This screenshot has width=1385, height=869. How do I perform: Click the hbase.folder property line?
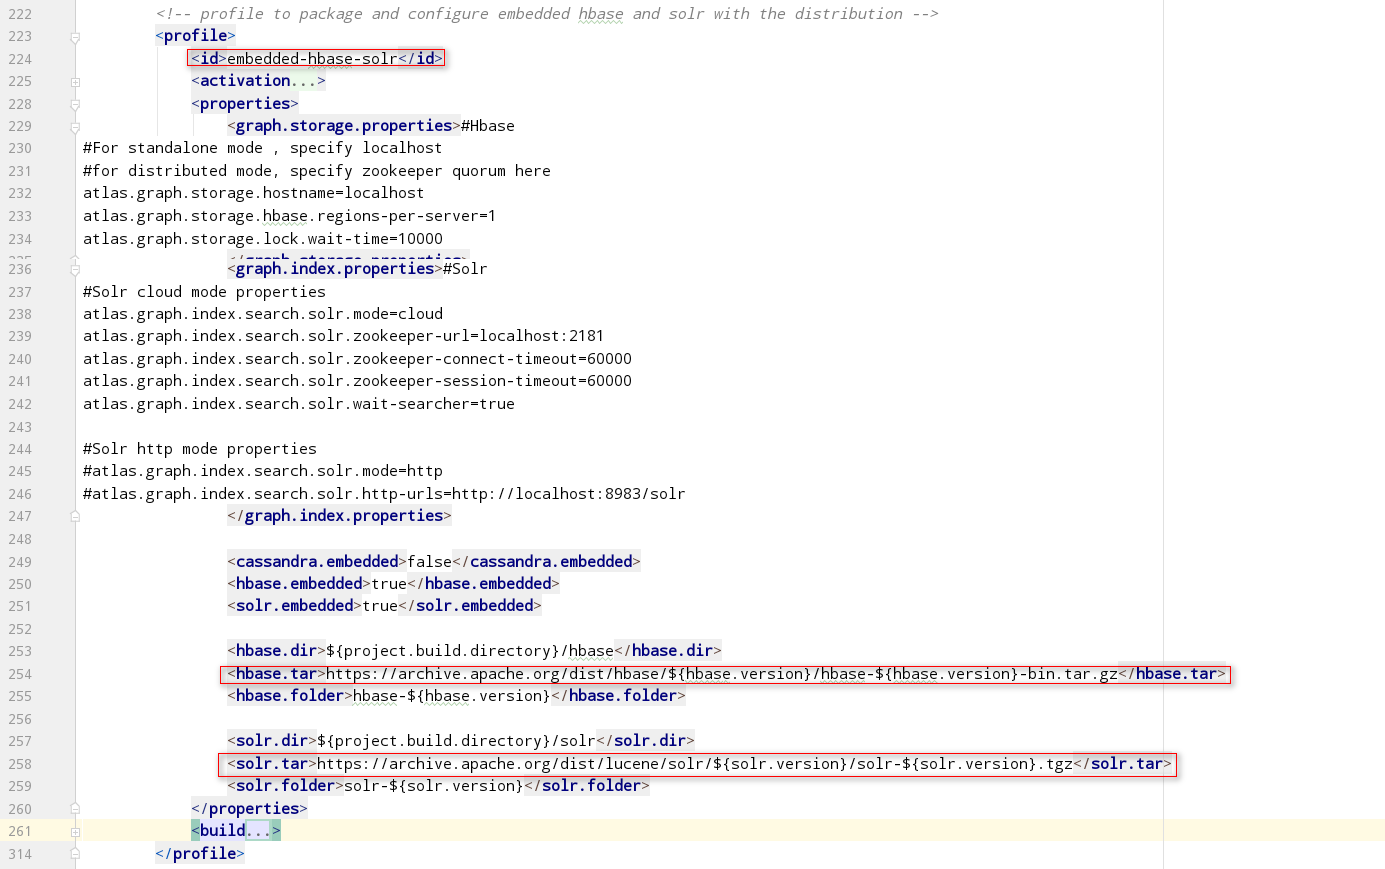pos(457,696)
